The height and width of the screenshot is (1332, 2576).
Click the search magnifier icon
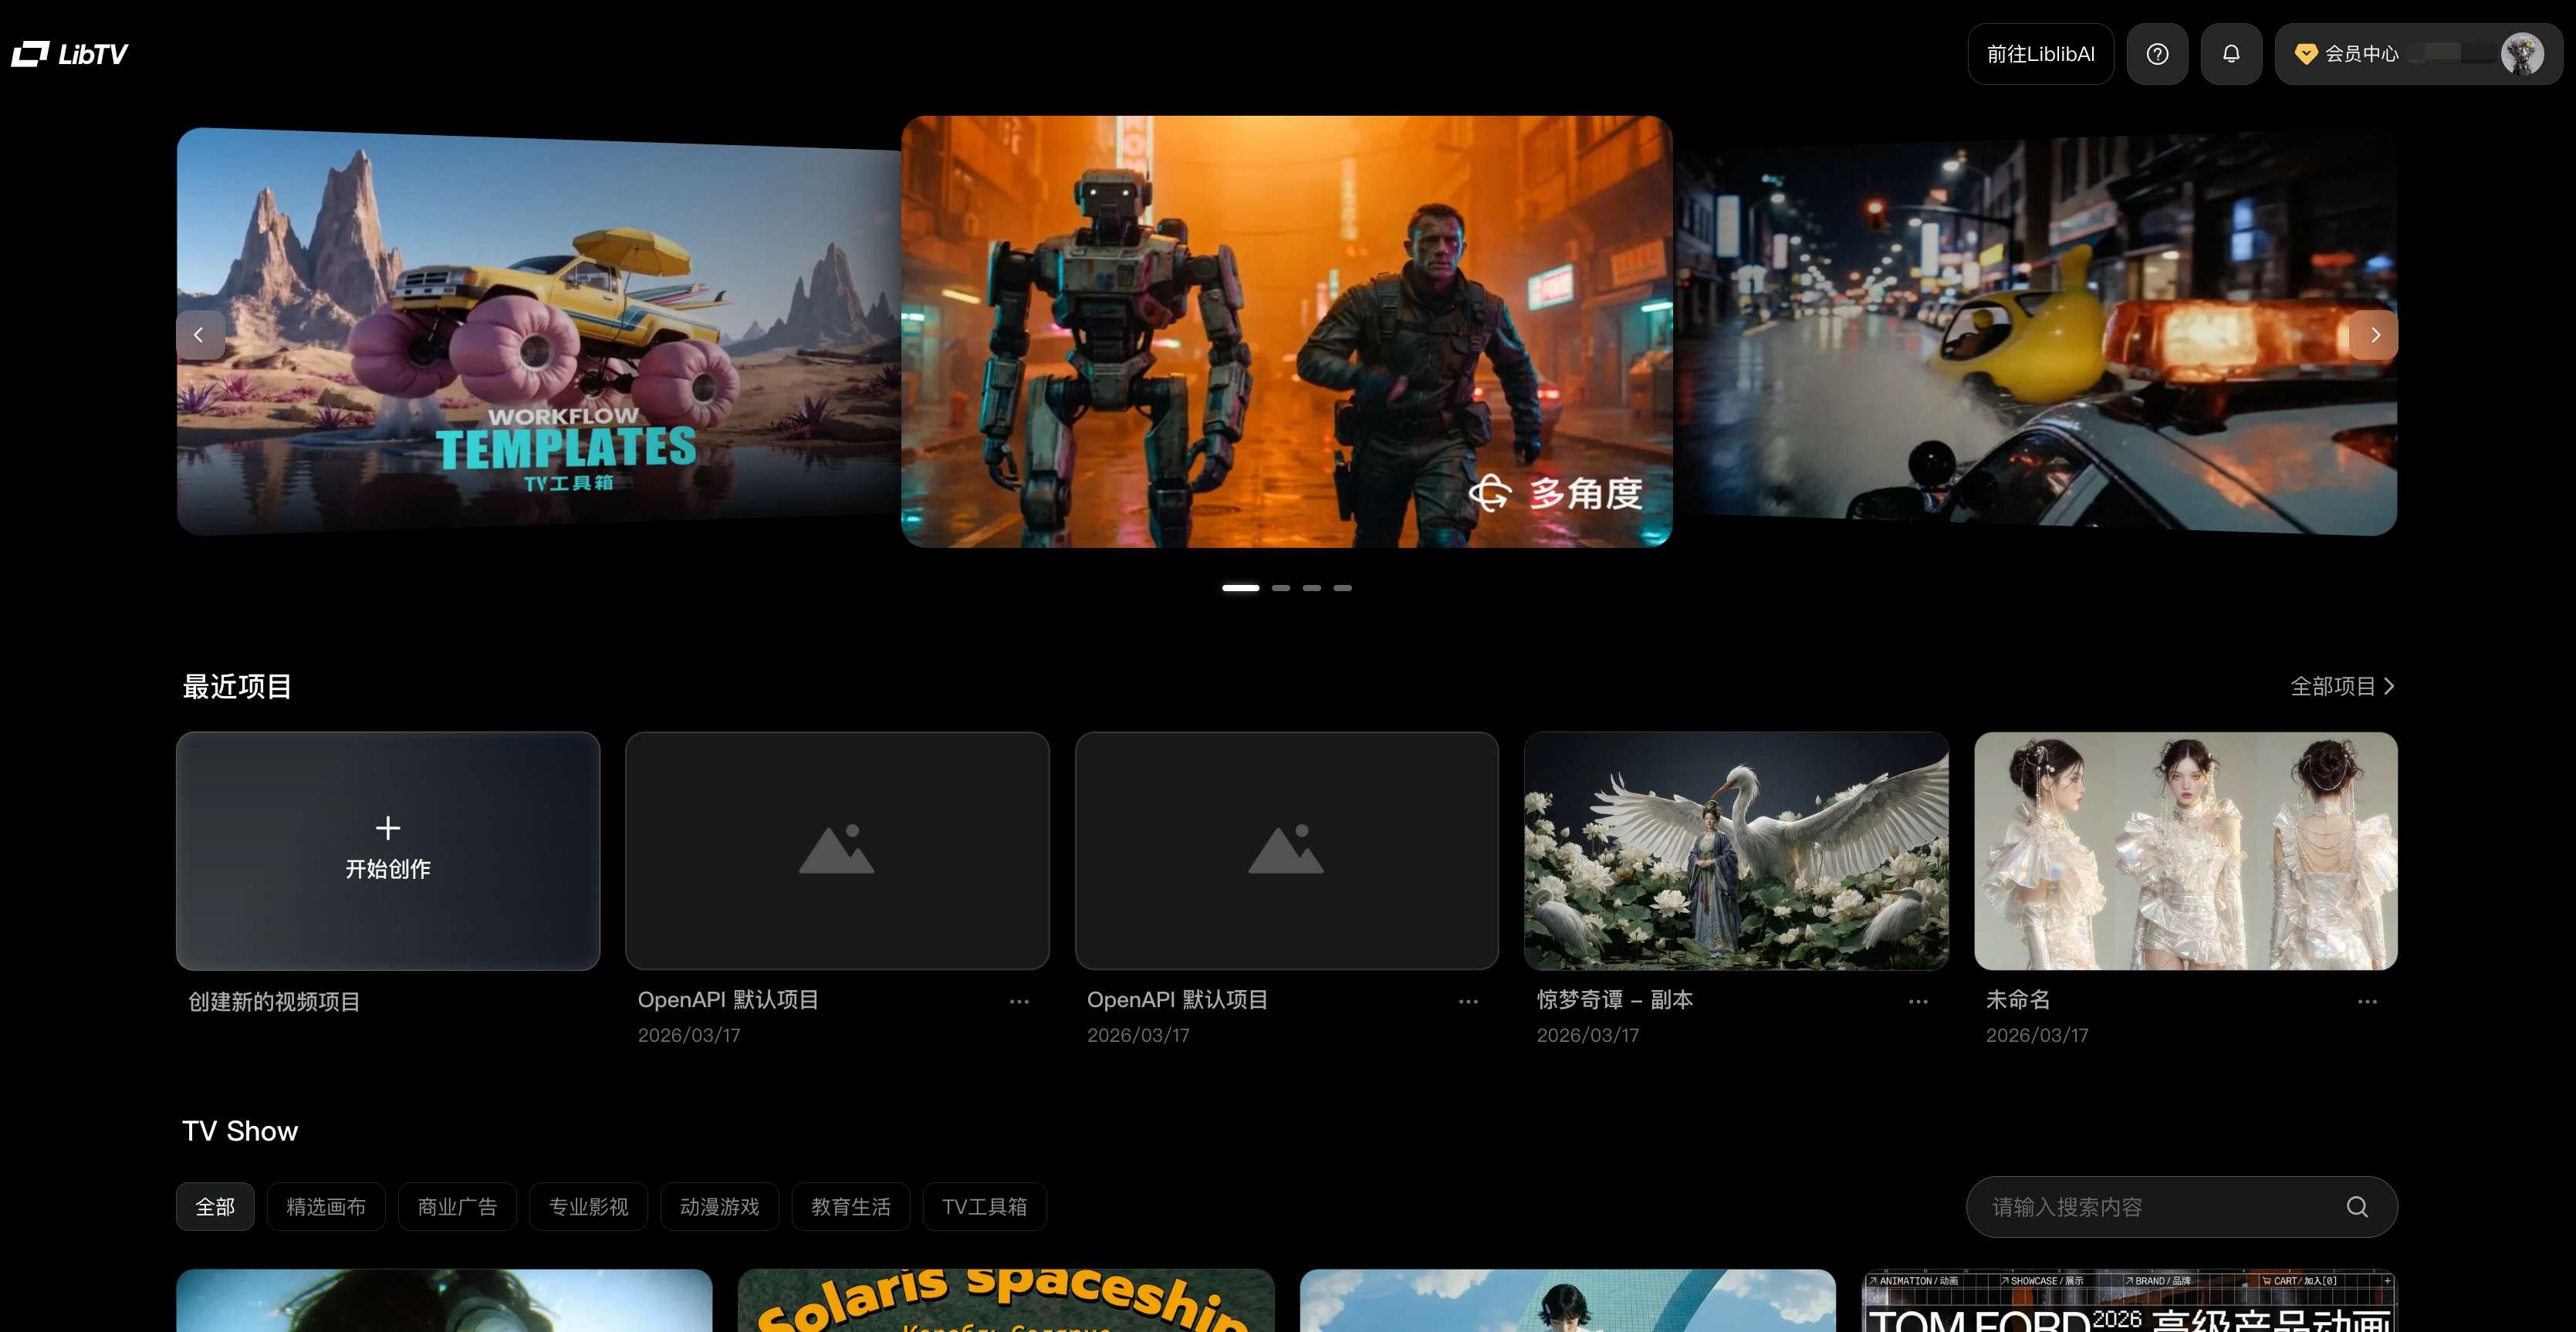(x=2357, y=1207)
